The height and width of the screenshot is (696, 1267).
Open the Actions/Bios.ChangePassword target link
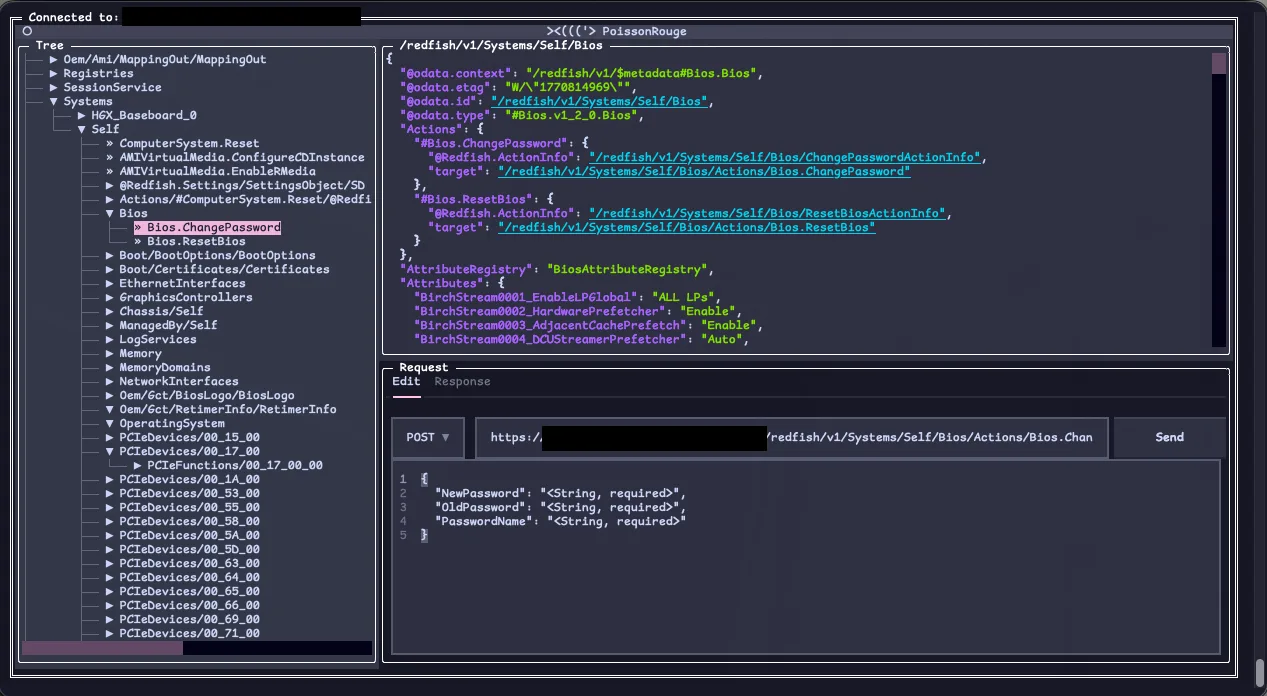704,171
